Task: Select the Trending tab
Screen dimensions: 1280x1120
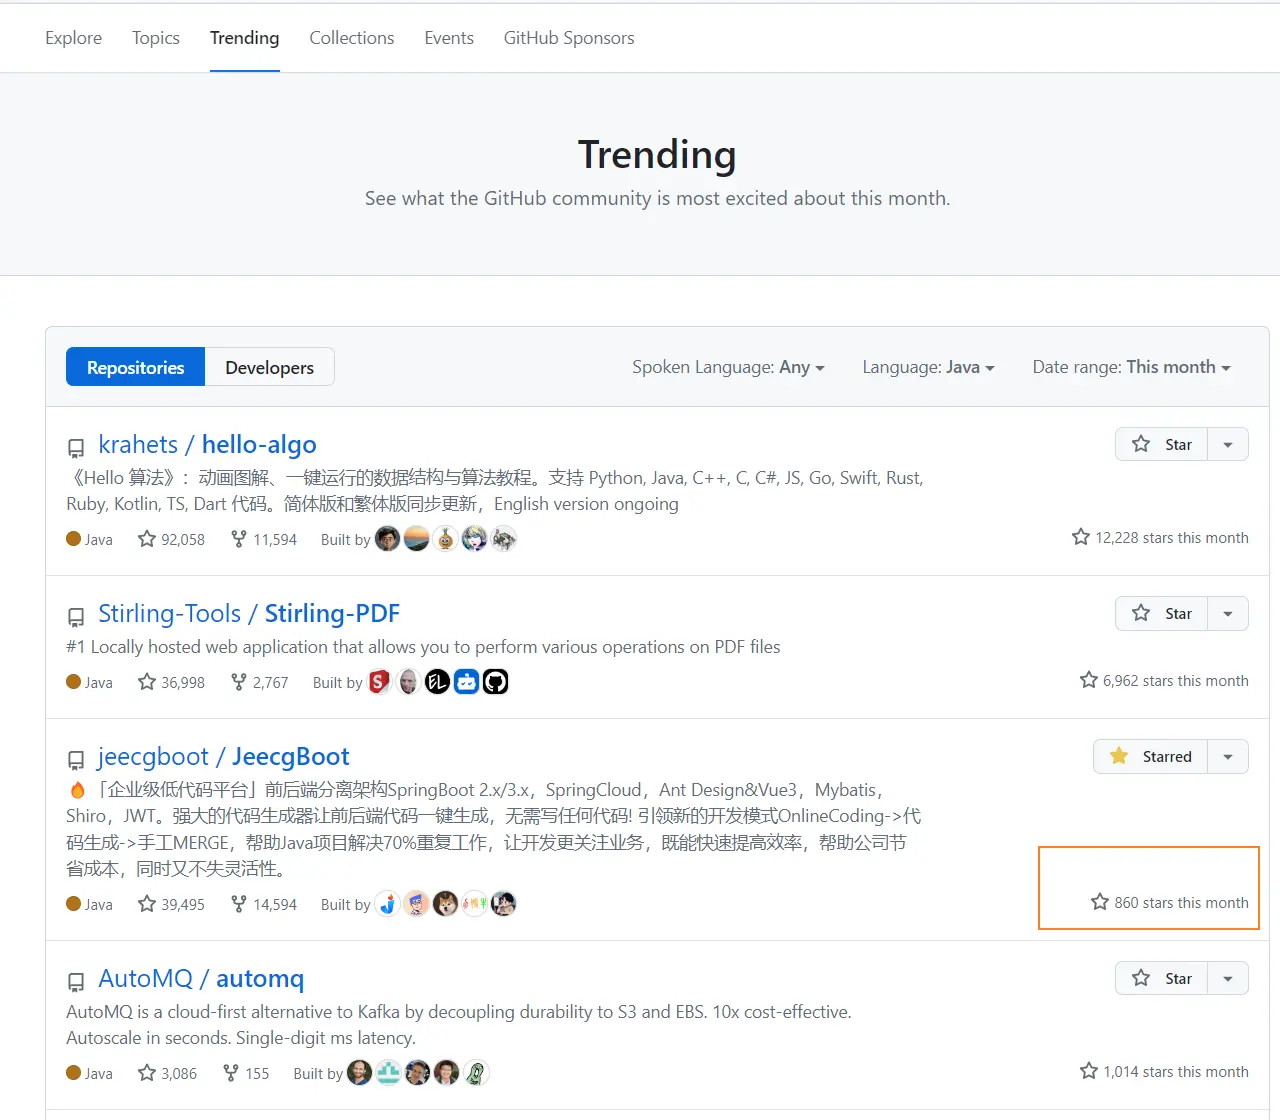Action: 245,38
